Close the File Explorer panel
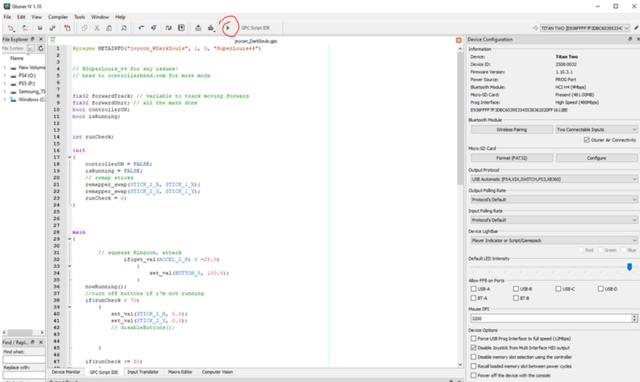Image resolution: width=640 pixels, height=382 pixels. click(x=41, y=39)
